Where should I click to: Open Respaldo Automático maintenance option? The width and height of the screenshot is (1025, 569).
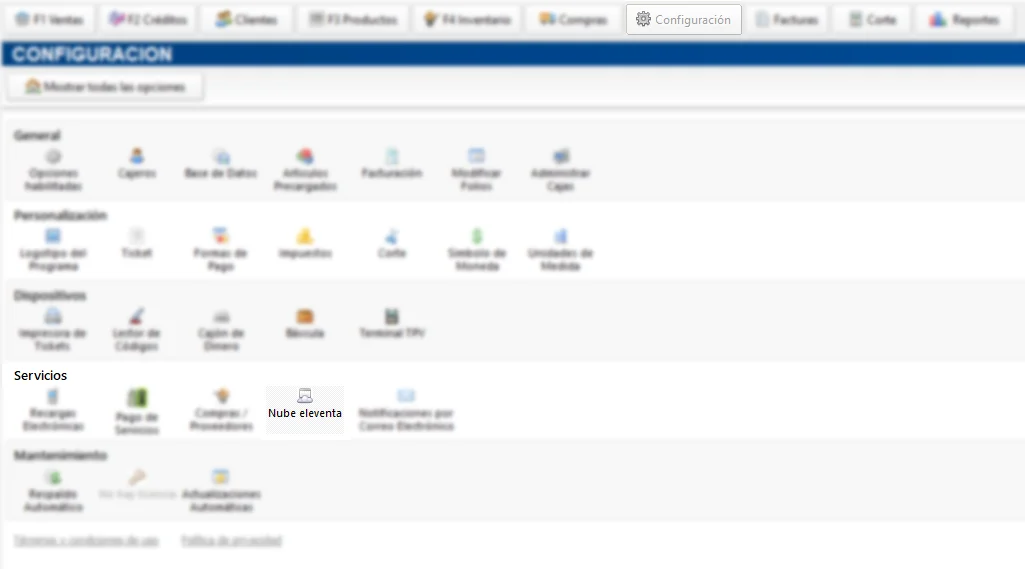[x=54, y=491]
